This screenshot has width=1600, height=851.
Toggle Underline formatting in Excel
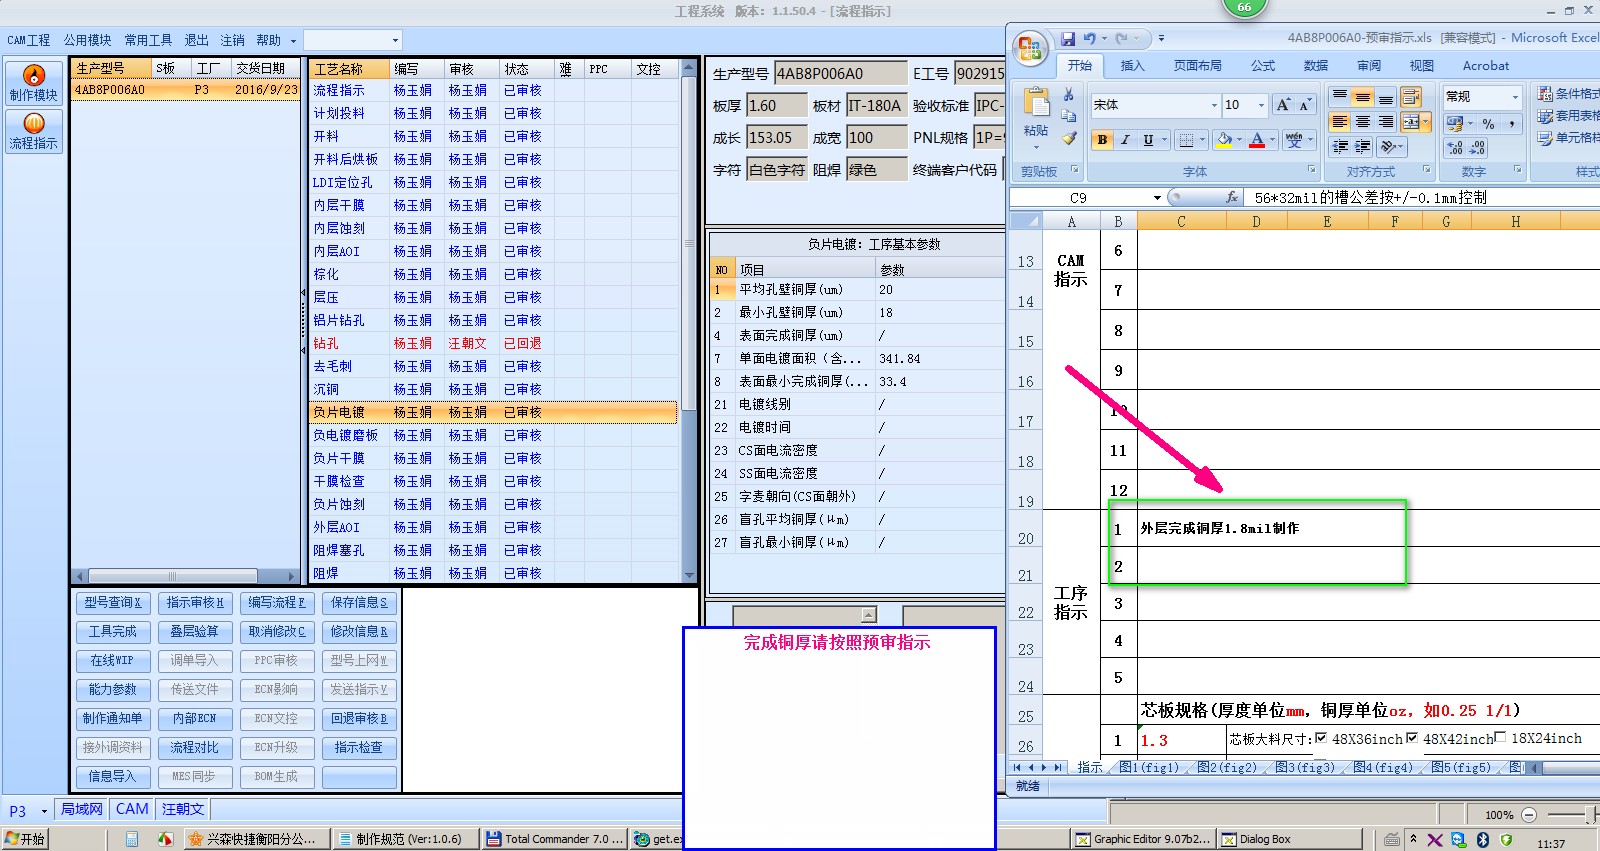pyautogui.click(x=1148, y=140)
